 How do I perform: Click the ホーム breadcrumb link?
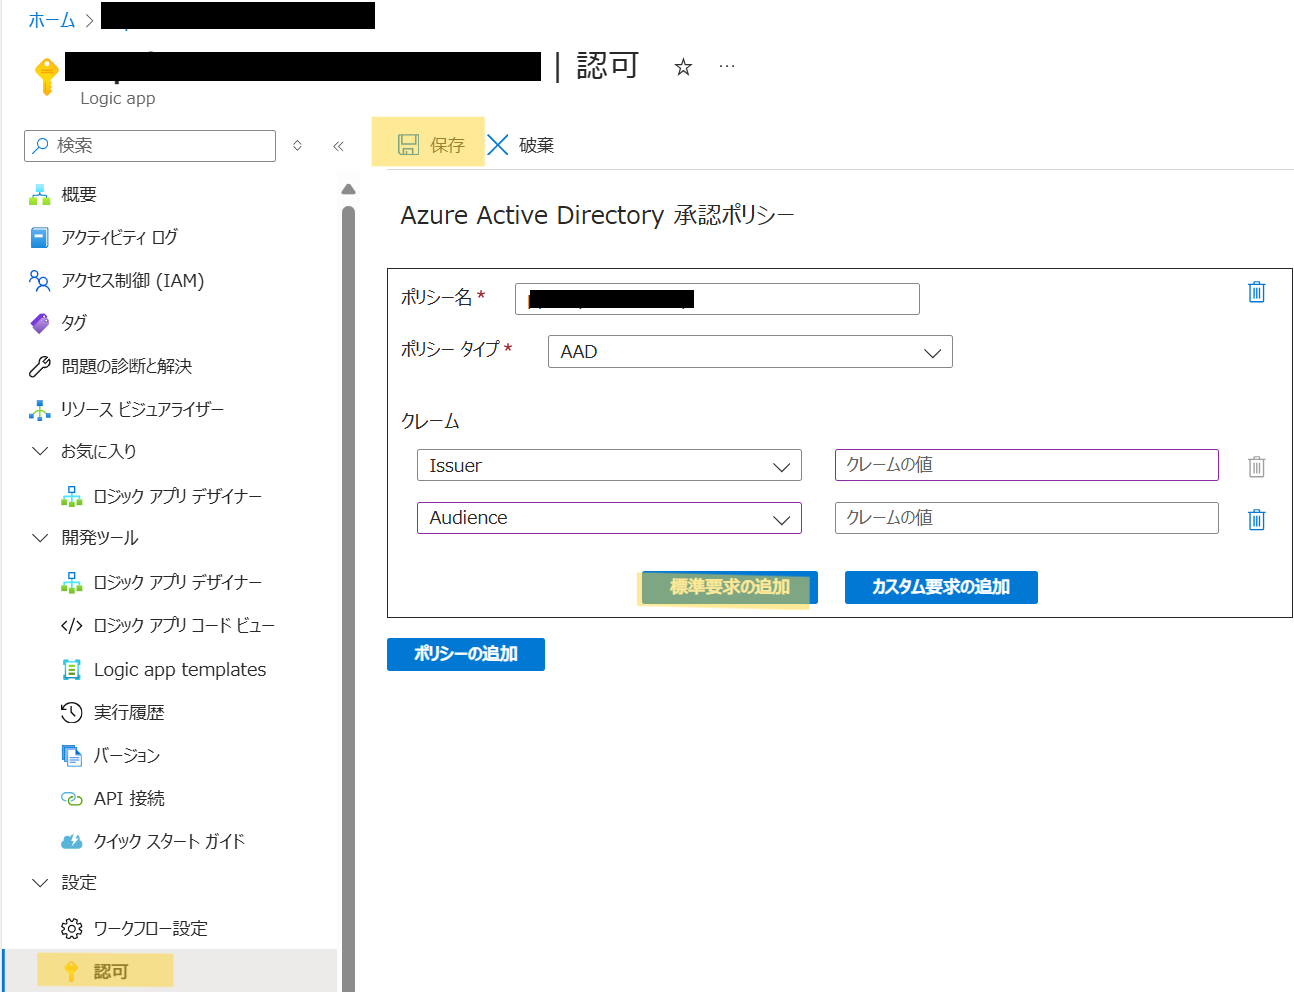(x=51, y=20)
